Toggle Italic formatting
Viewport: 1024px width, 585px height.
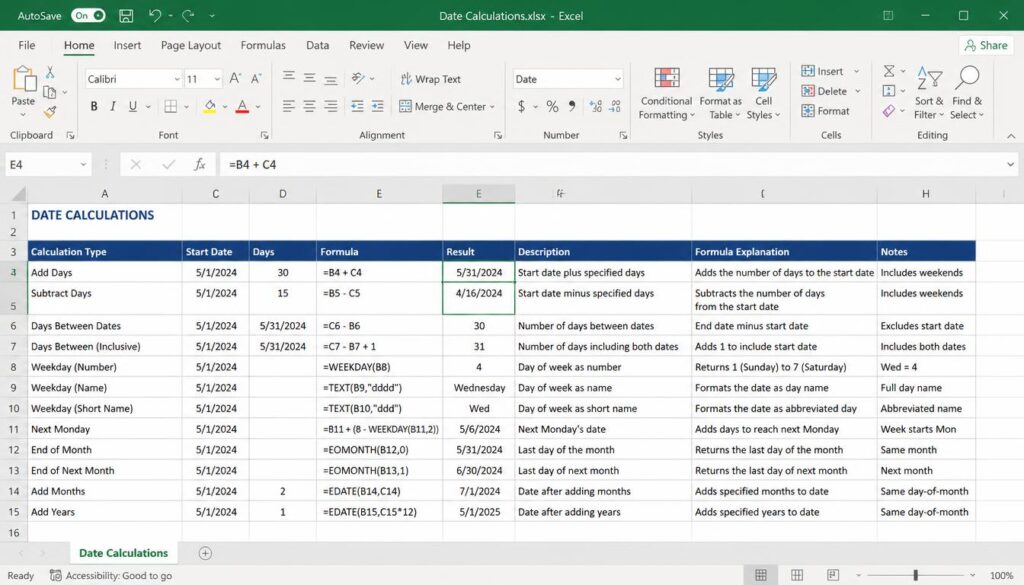(x=113, y=106)
